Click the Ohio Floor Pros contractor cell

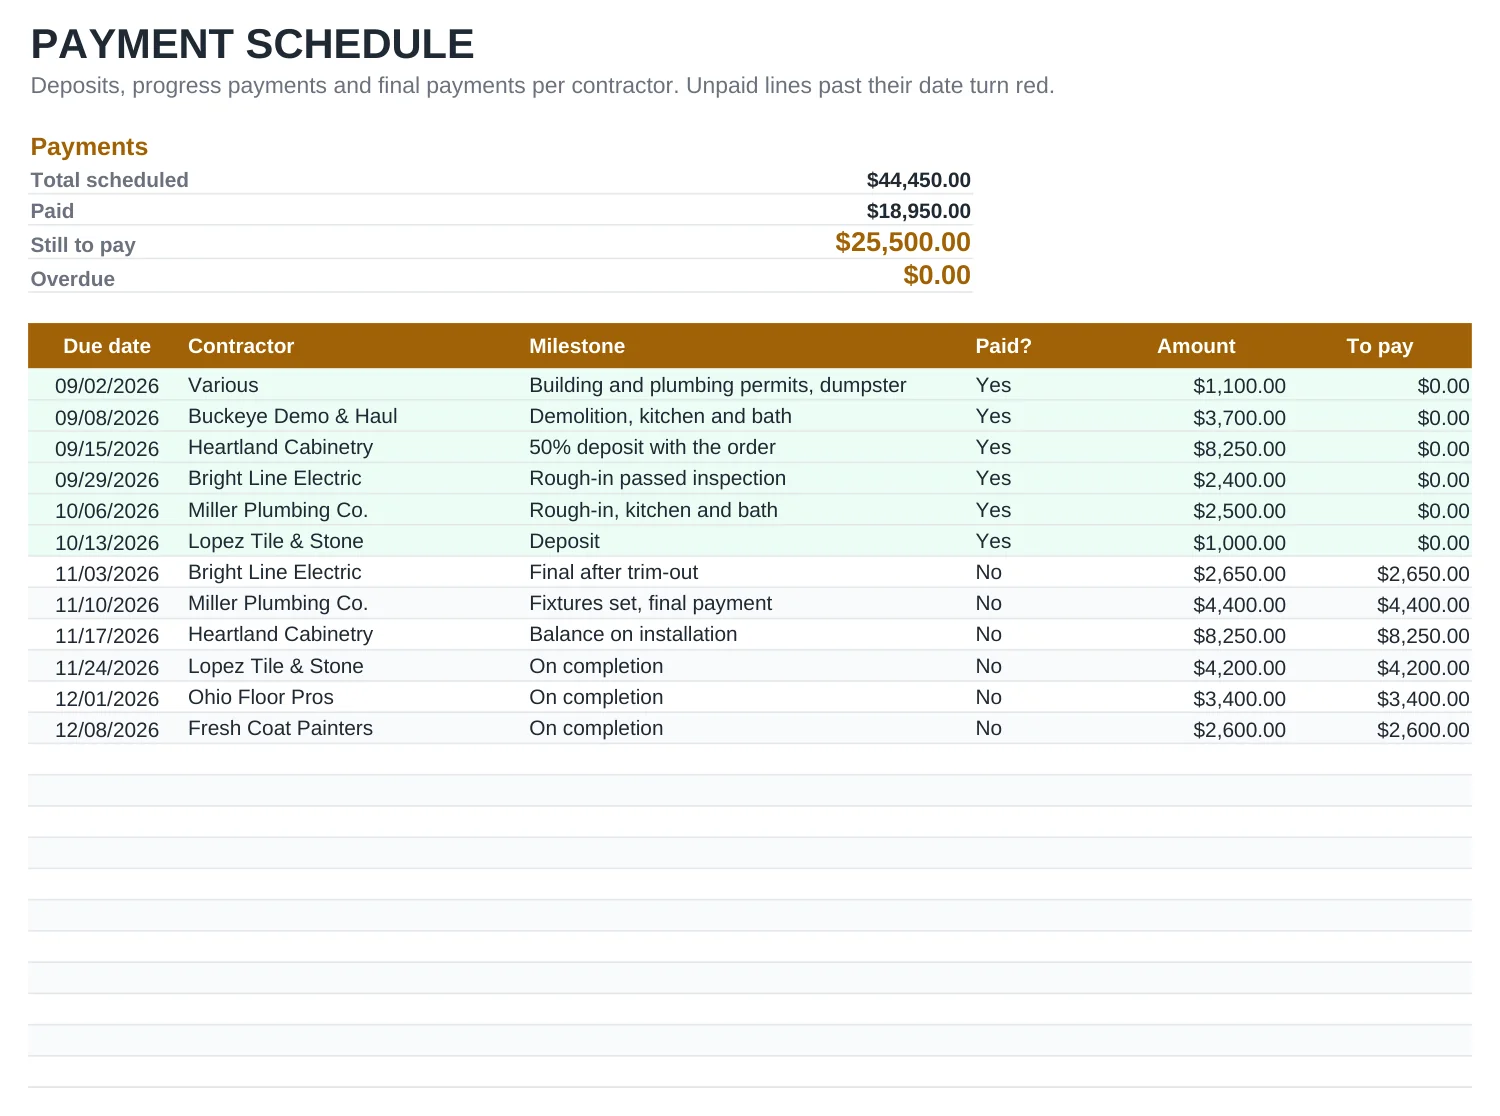(261, 697)
